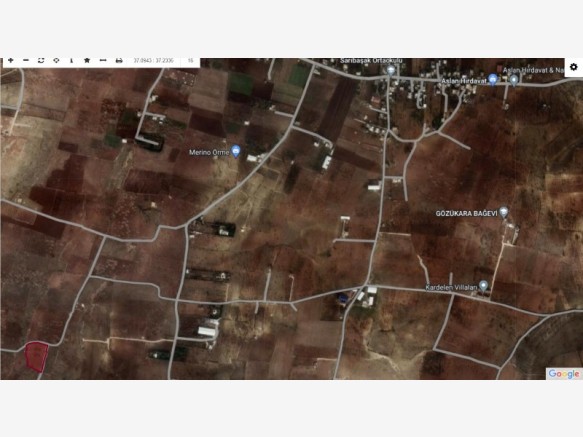Open the settings gear icon
The height and width of the screenshot is (437, 583).
tap(574, 67)
